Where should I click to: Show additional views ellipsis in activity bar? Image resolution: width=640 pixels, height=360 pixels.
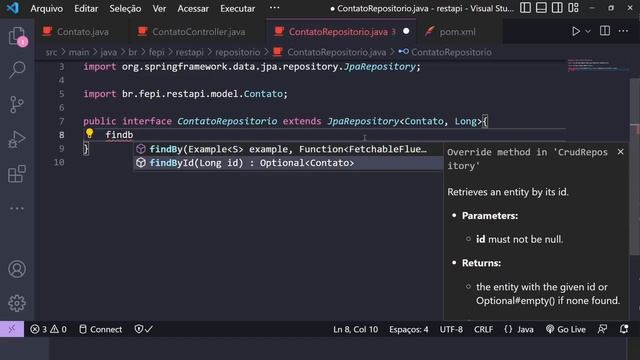coord(17,209)
